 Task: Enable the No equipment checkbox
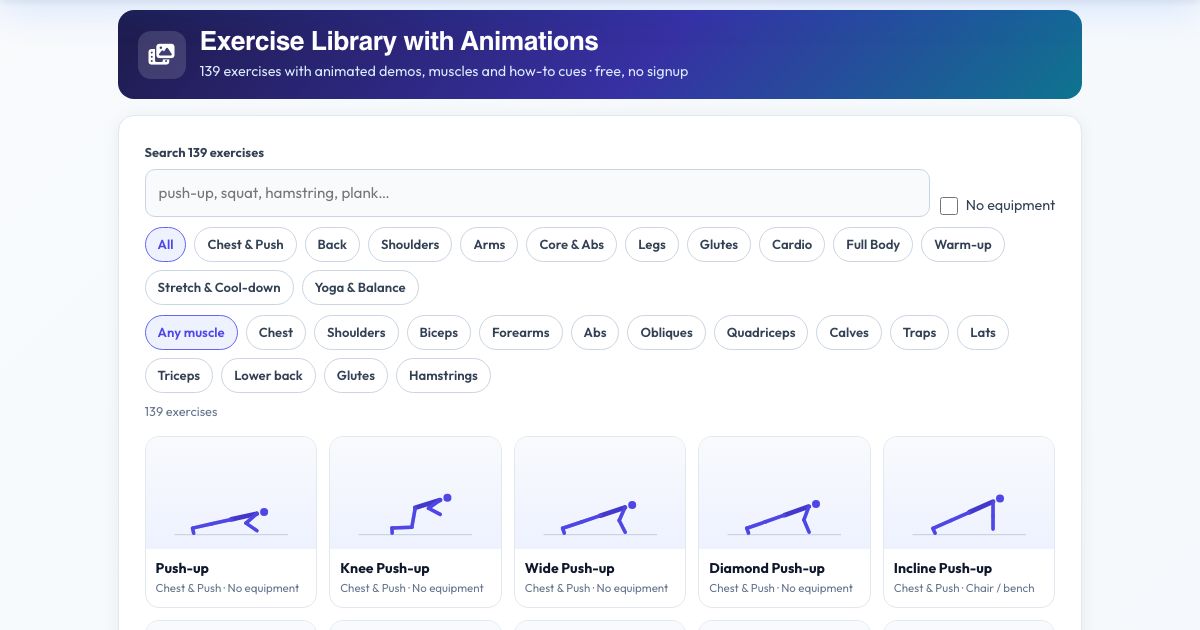pyautogui.click(x=949, y=206)
